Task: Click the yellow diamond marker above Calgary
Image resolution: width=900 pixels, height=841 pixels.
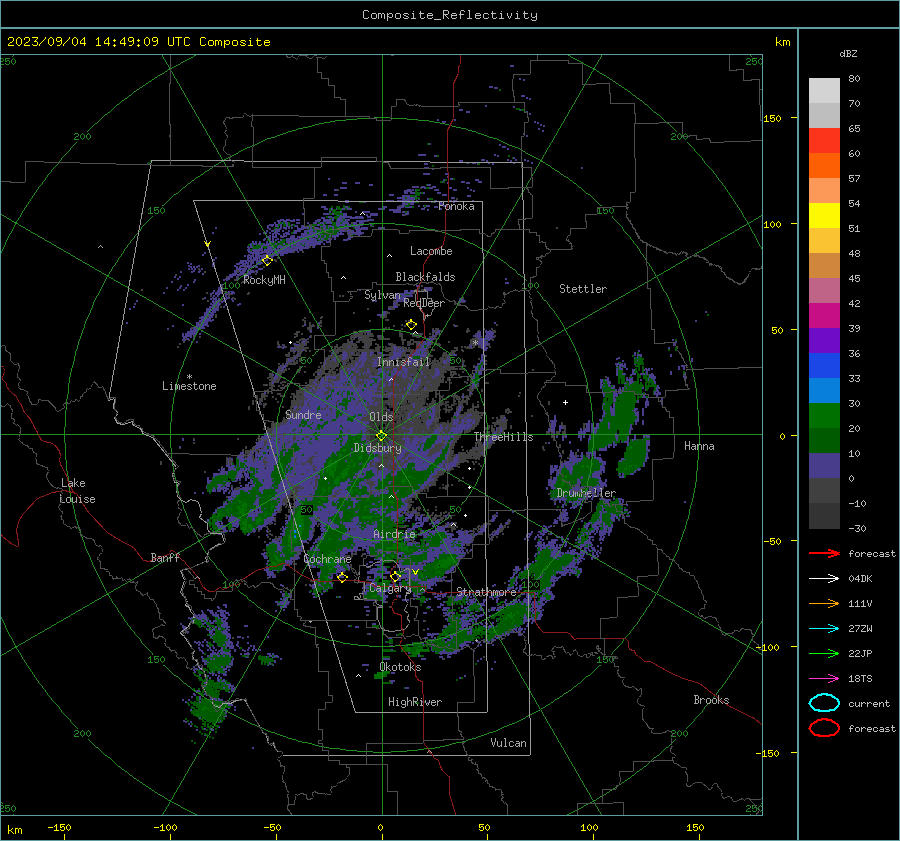Action: coord(395,576)
